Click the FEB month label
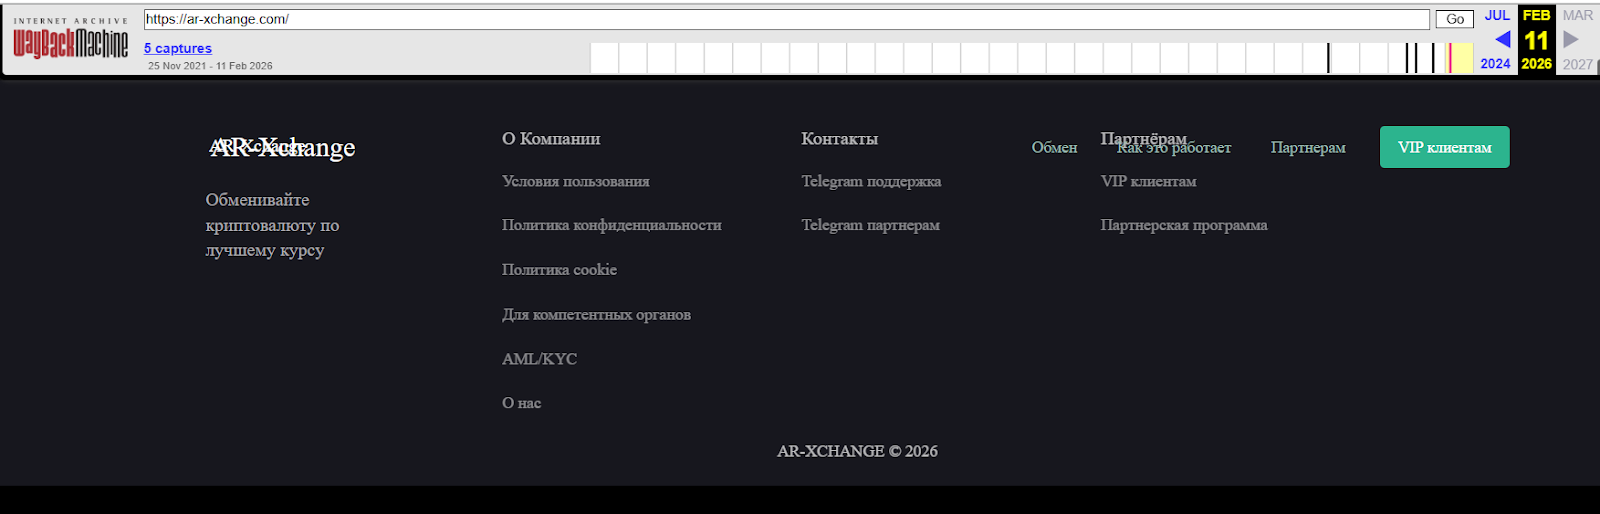The width and height of the screenshot is (1600, 514). pyautogui.click(x=1537, y=15)
